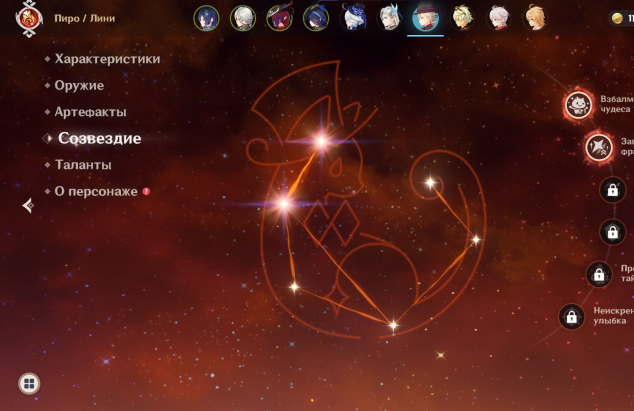Click the Pyro element emblem icon
The image size is (634, 411).
29,19
